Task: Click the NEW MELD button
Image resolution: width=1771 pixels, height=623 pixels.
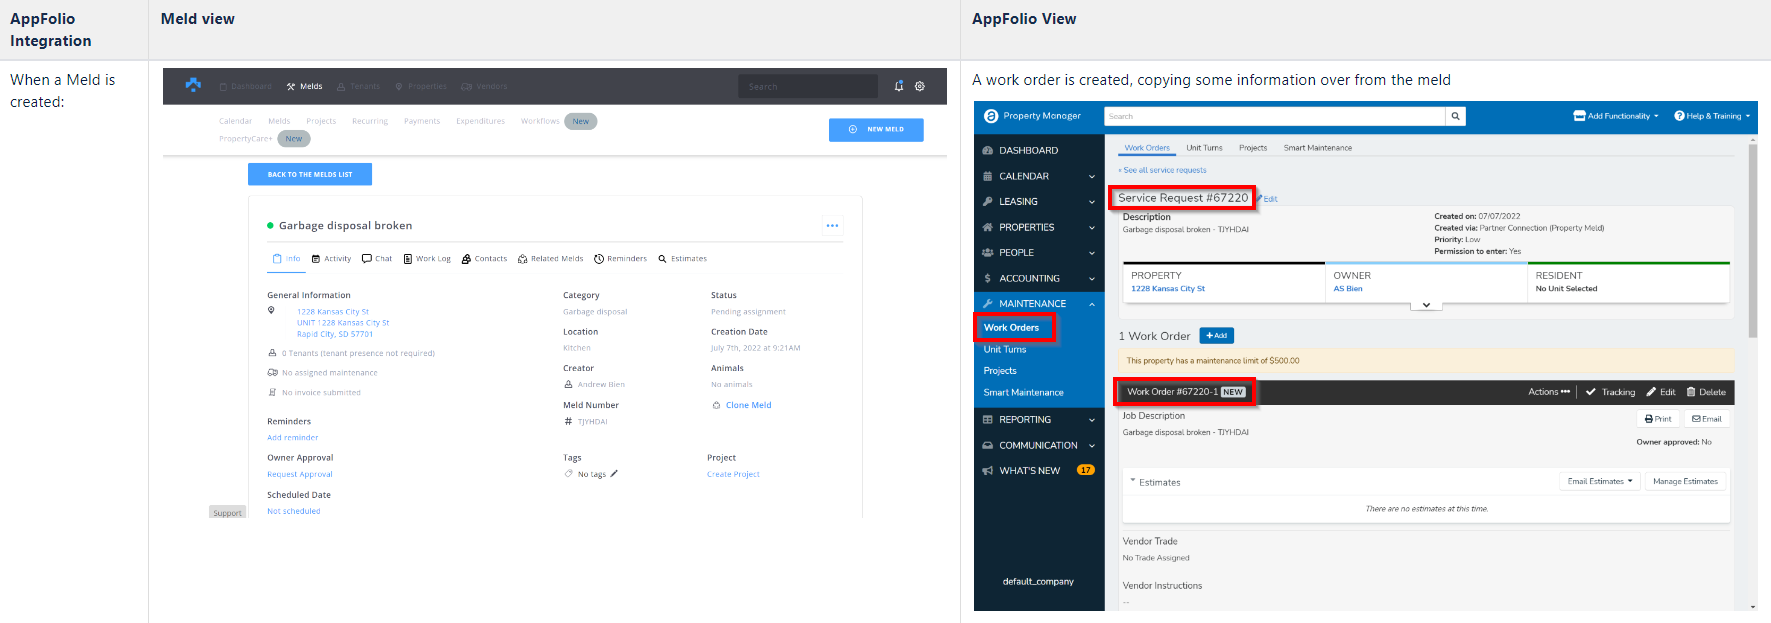Action: [x=876, y=129]
